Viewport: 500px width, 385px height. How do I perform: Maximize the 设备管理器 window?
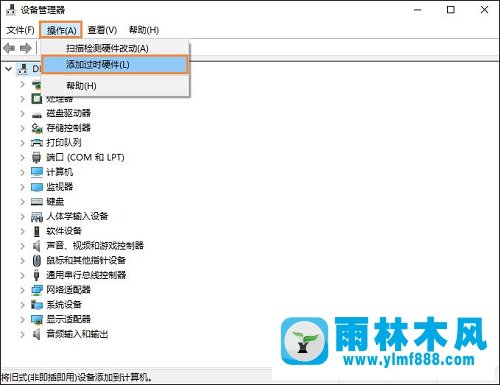[451, 10]
